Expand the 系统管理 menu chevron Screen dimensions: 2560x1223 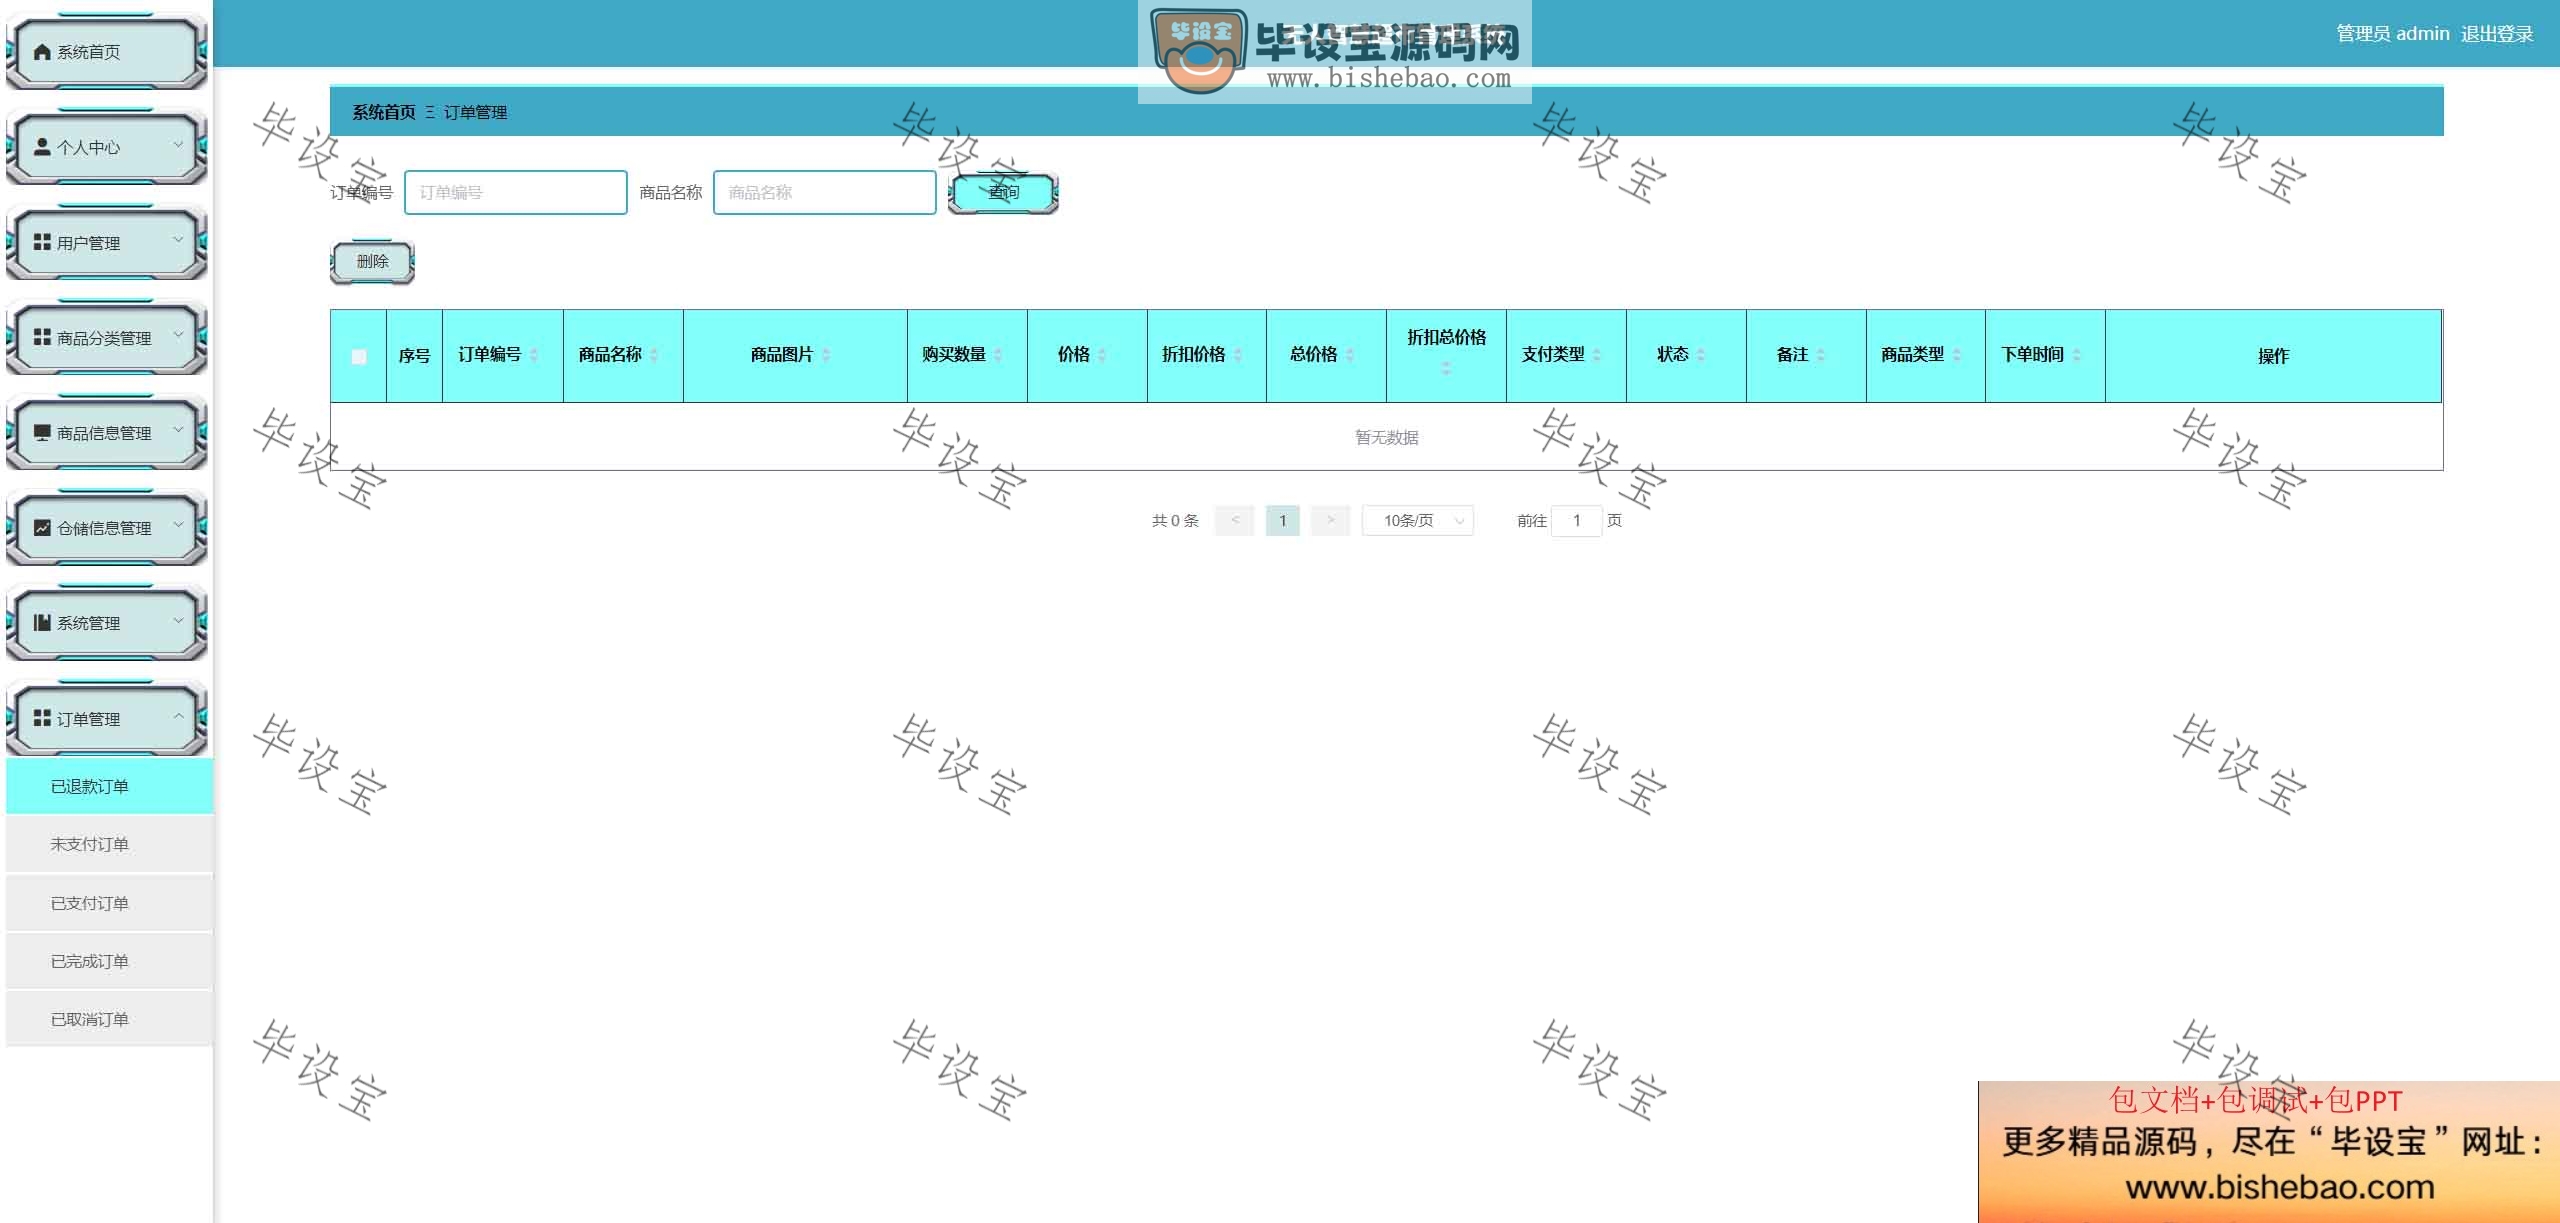coord(178,620)
